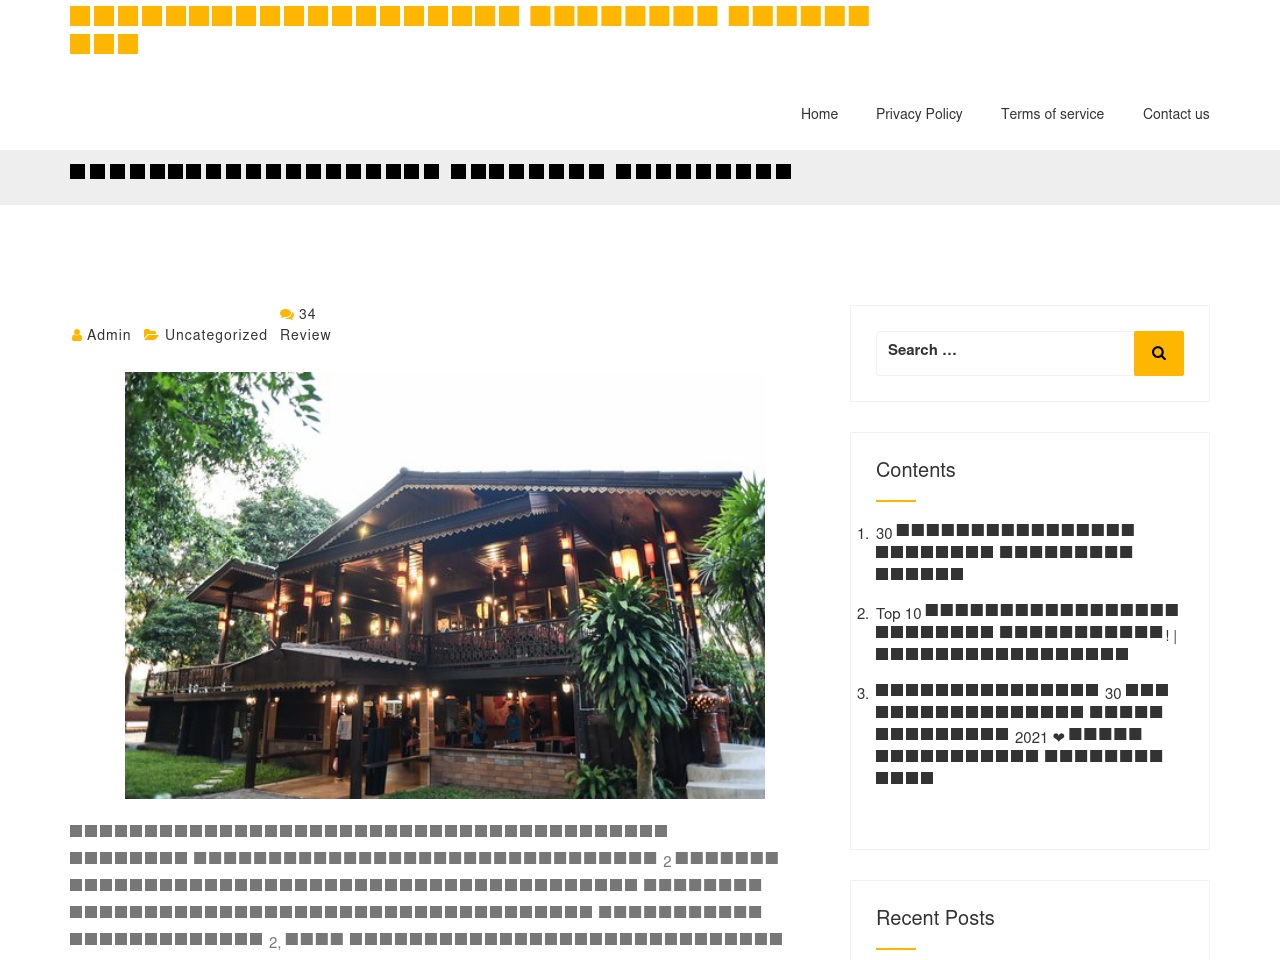Click the Recent Posts widget heading

[935, 918]
